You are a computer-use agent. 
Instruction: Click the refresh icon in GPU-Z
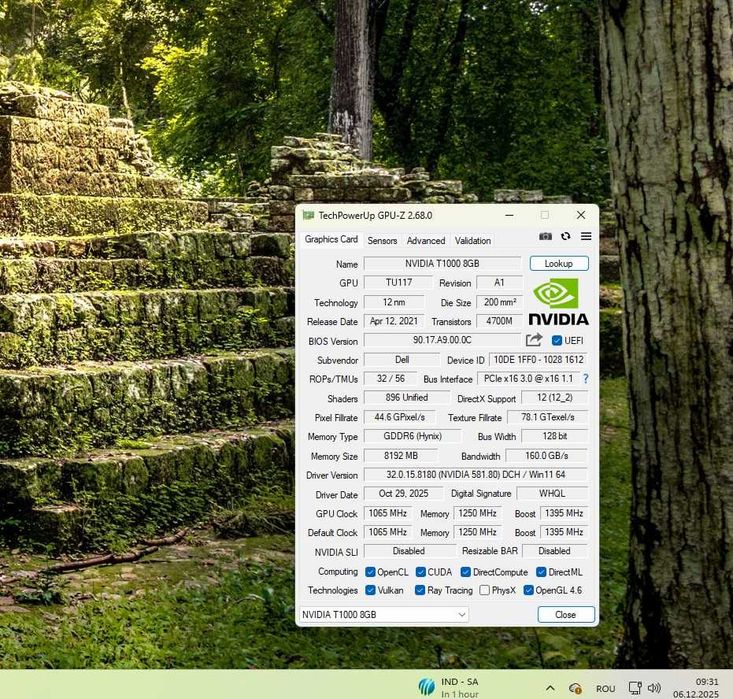click(566, 236)
